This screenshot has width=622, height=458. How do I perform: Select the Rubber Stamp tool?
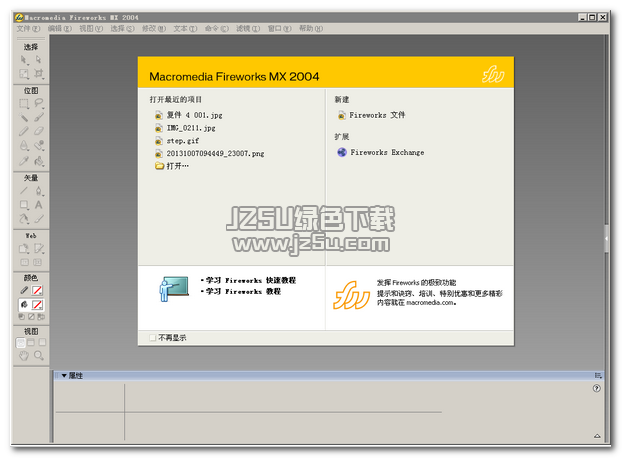pyautogui.click(x=38, y=146)
